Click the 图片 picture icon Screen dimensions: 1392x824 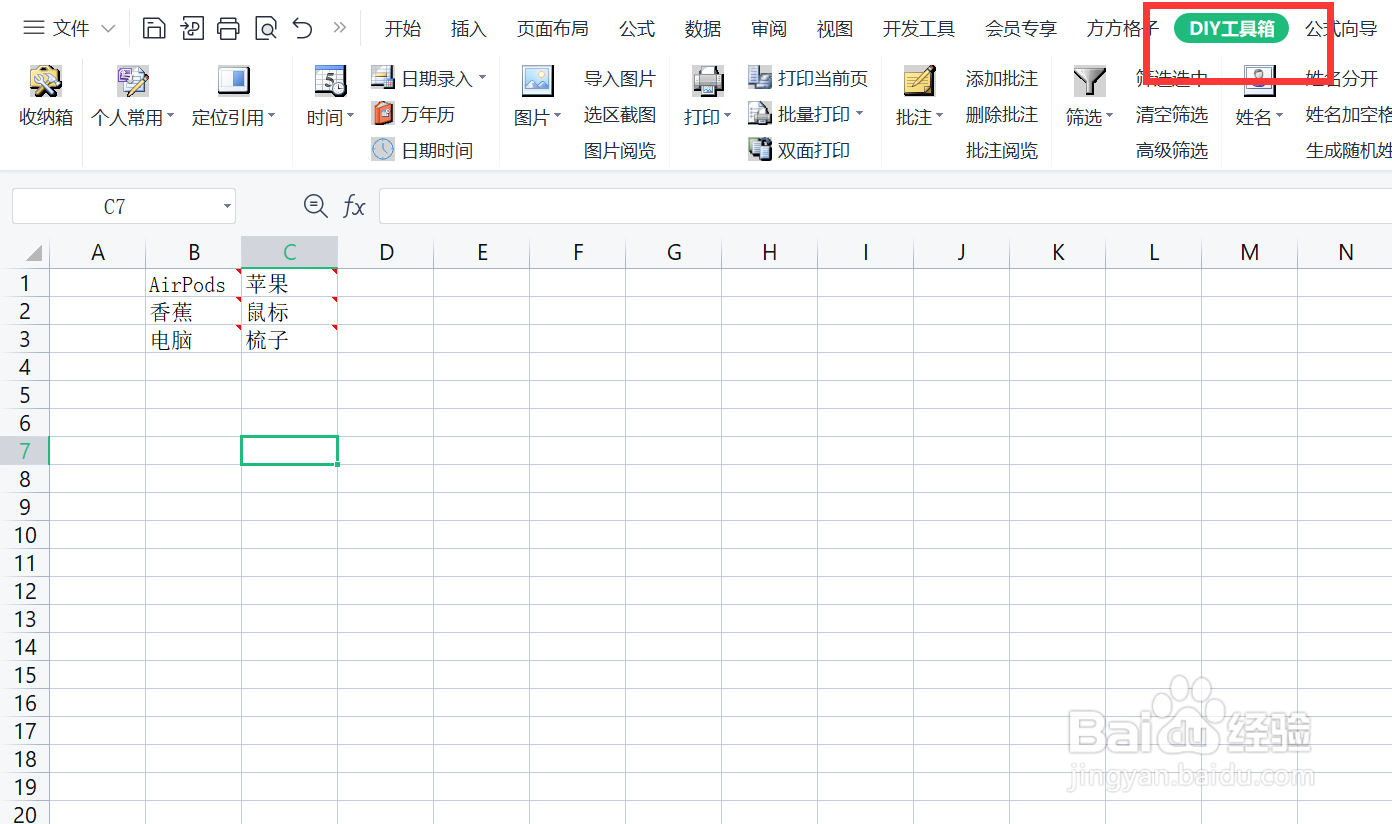tap(537, 81)
